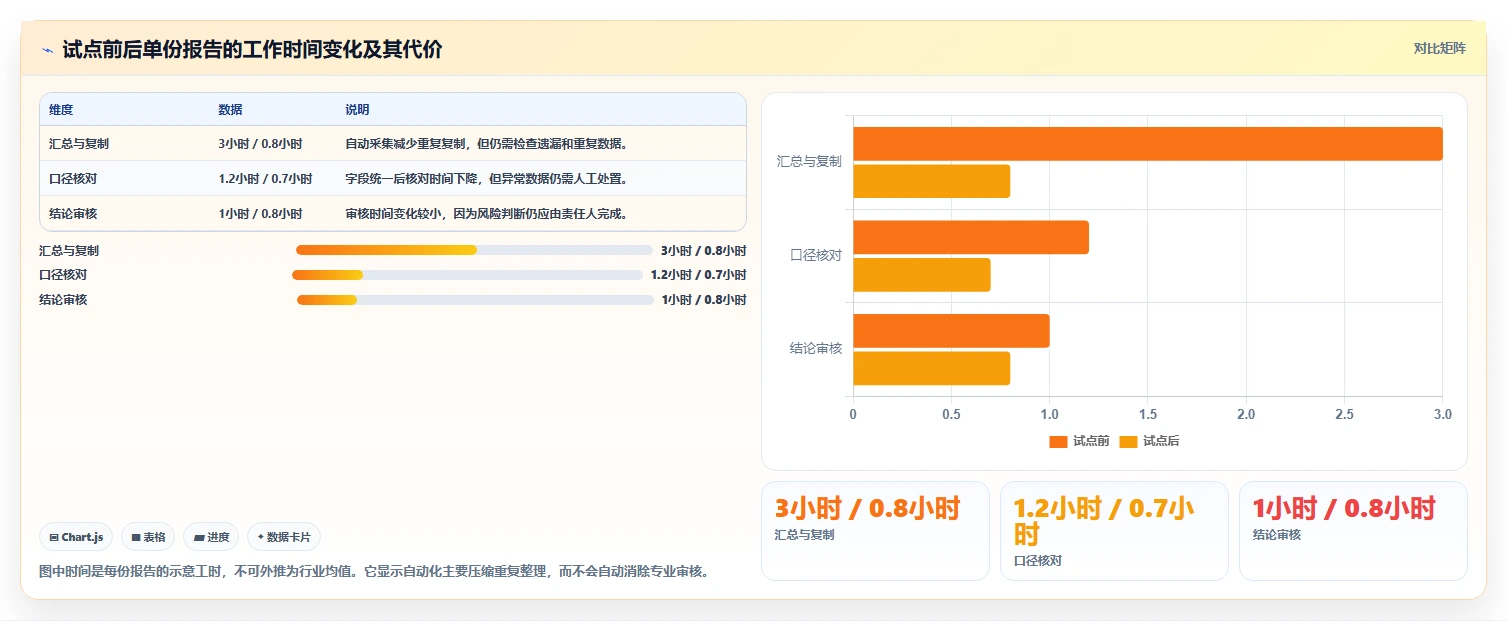Click 试点后 bar for 汇总与复制
The width and height of the screenshot is (1507, 621).
pyautogui.click(x=931, y=181)
